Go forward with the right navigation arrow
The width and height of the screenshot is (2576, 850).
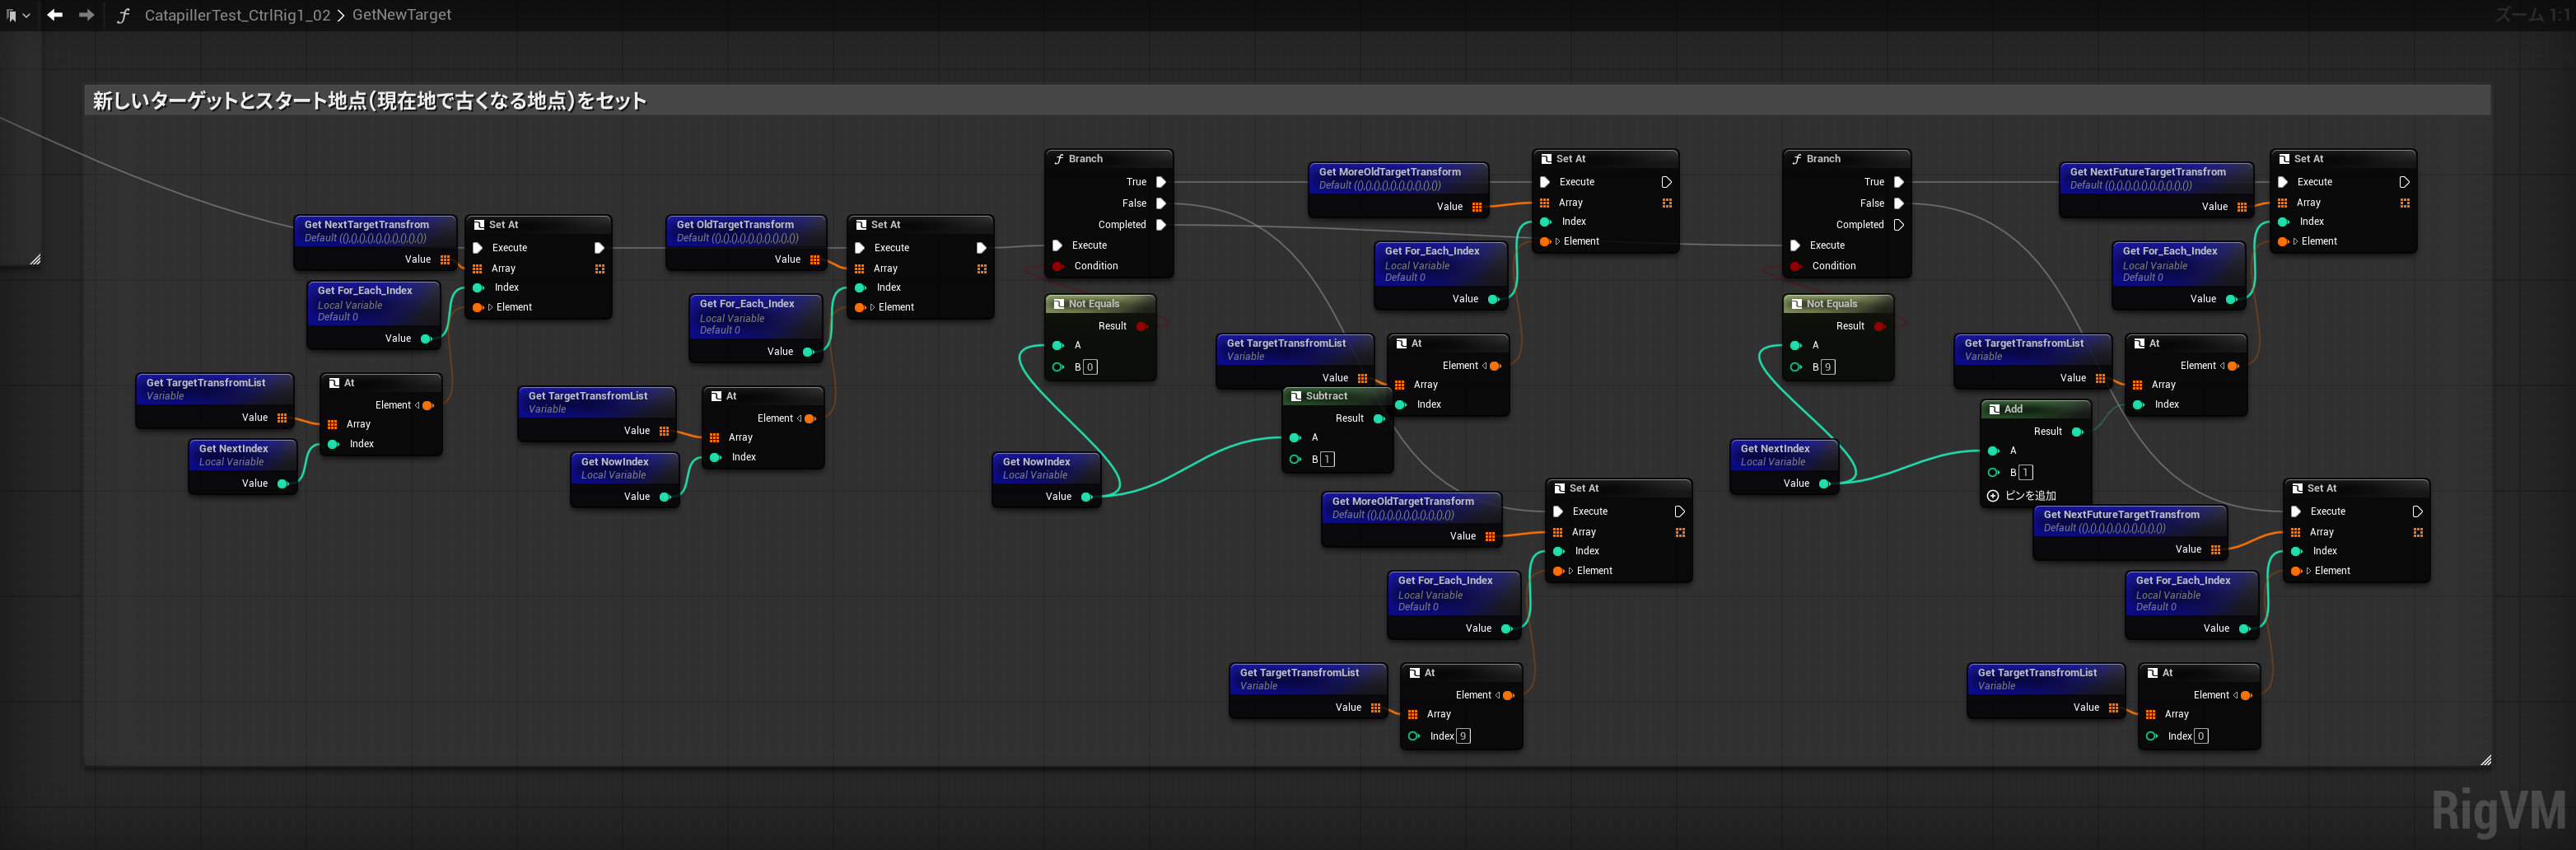point(87,15)
